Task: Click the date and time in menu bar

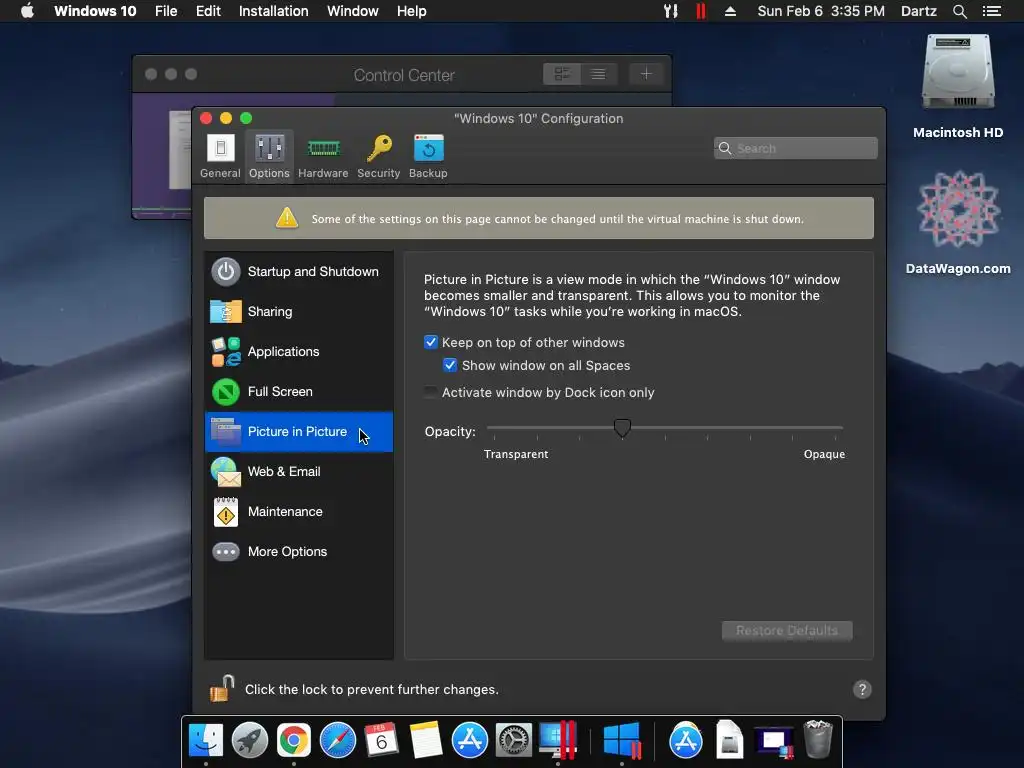Action: coord(821,11)
